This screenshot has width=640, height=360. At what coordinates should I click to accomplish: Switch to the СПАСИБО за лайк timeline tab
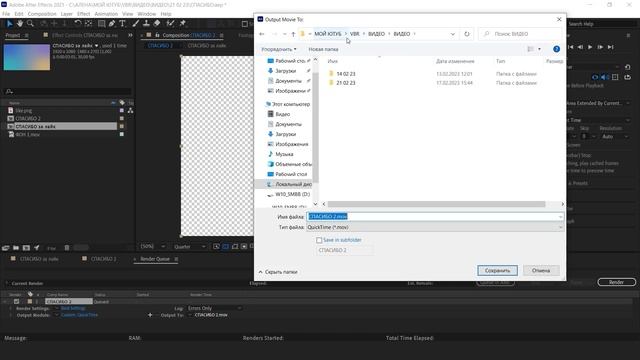(39, 259)
